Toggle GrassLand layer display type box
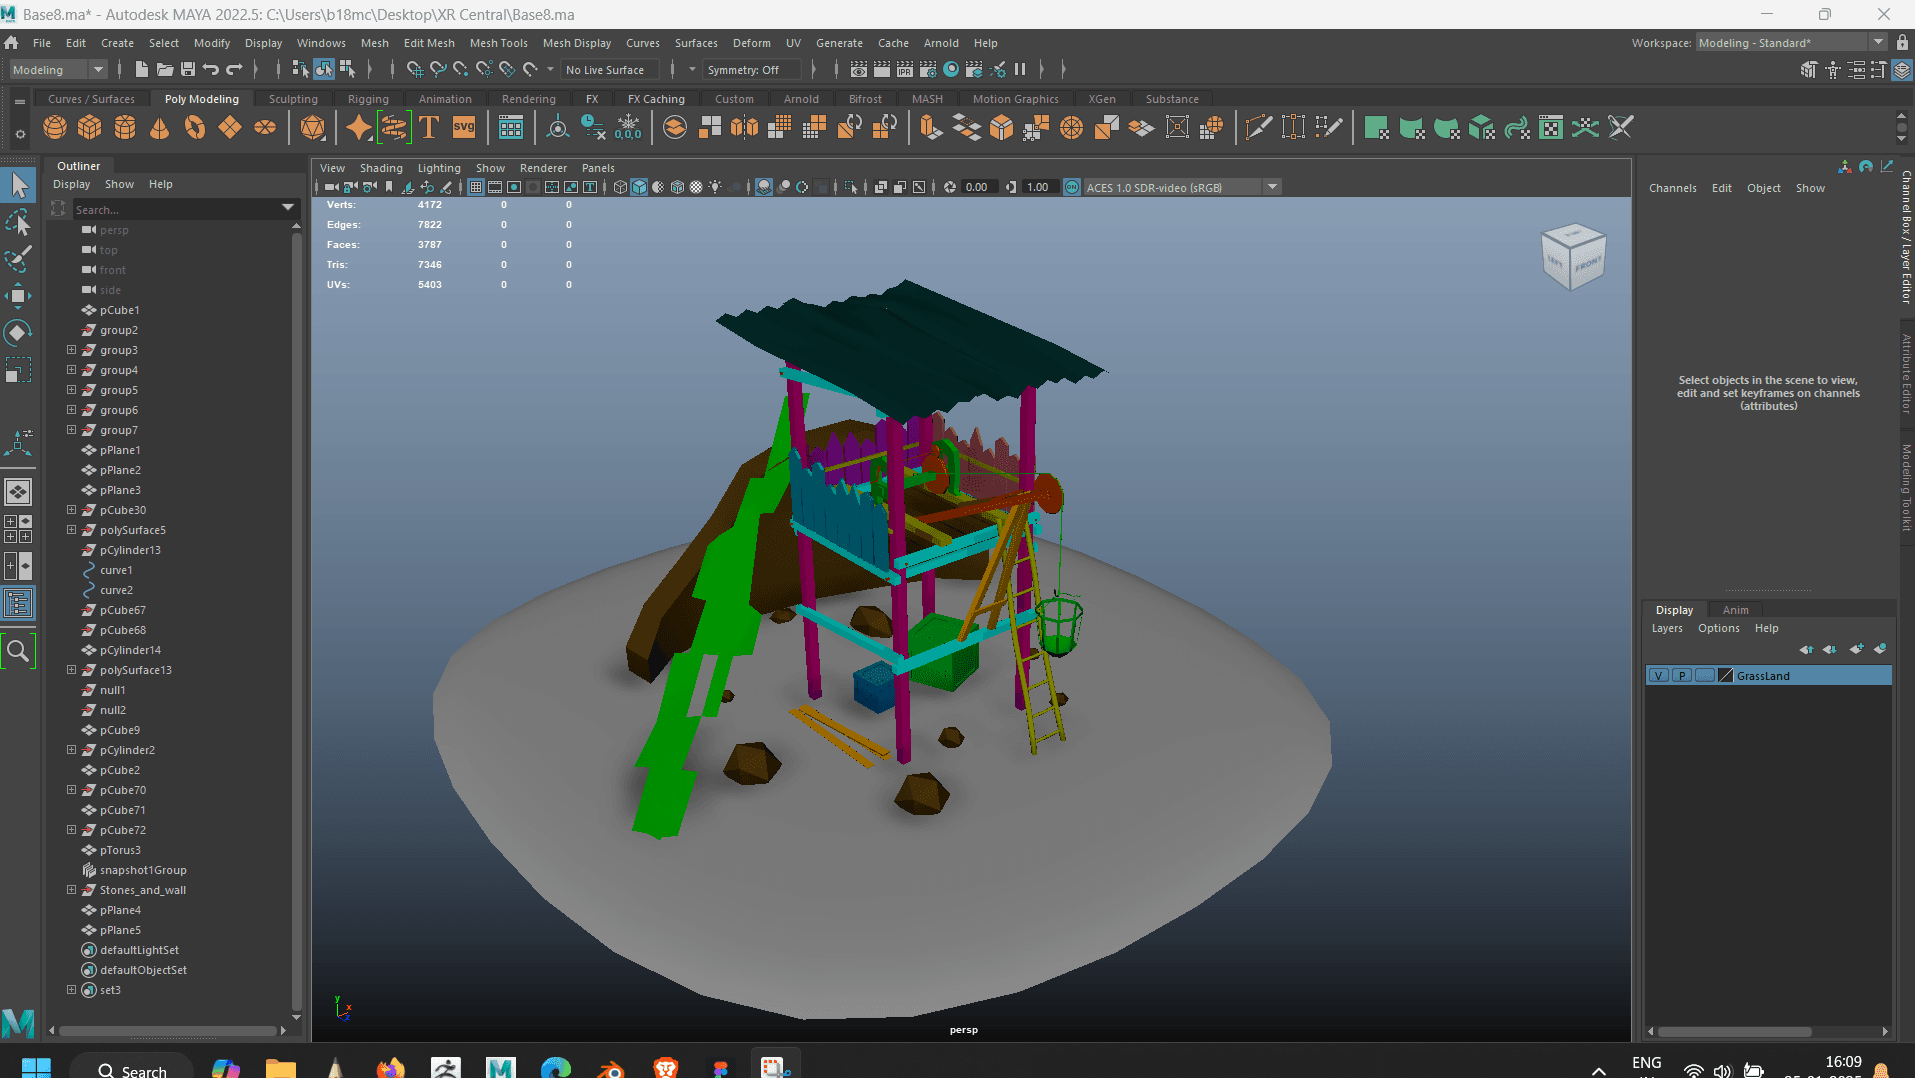The height and width of the screenshot is (1078, 1915). (1705, 676)
